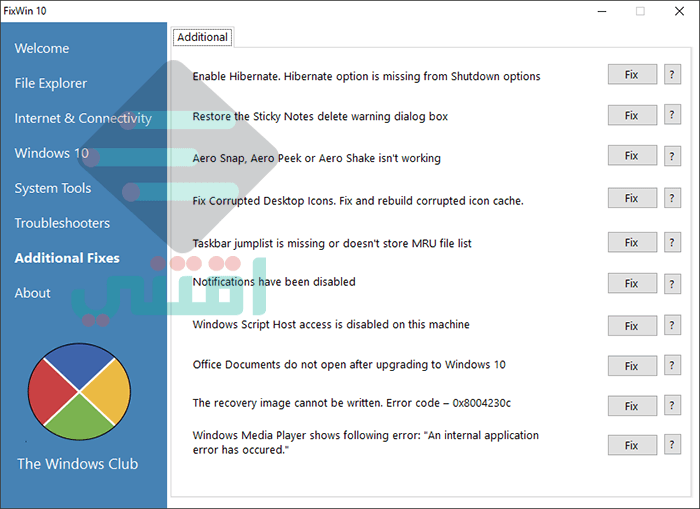The image size is (700, 509).
Task: Open Windows 10 fixes section
Action: [x=52, y=153]
